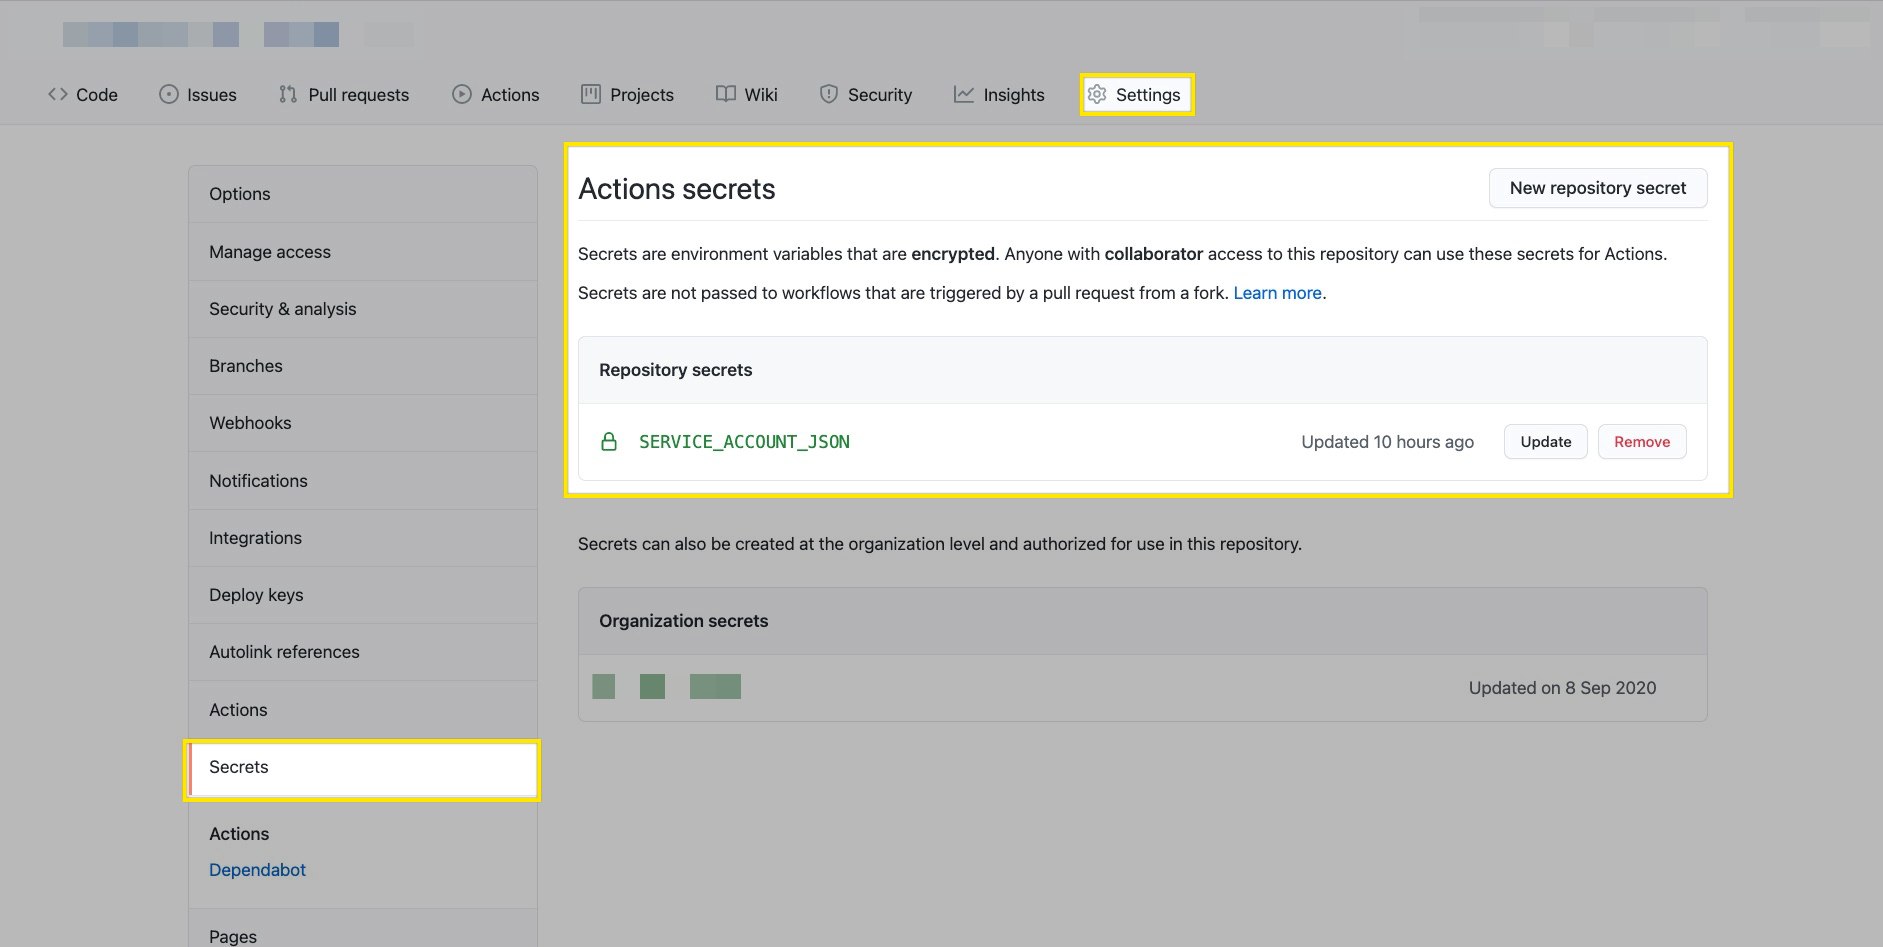Remove the SERVICE_ACCOUNT_JSON secret
The image size is (1883, 947).
pos(1641,441)
